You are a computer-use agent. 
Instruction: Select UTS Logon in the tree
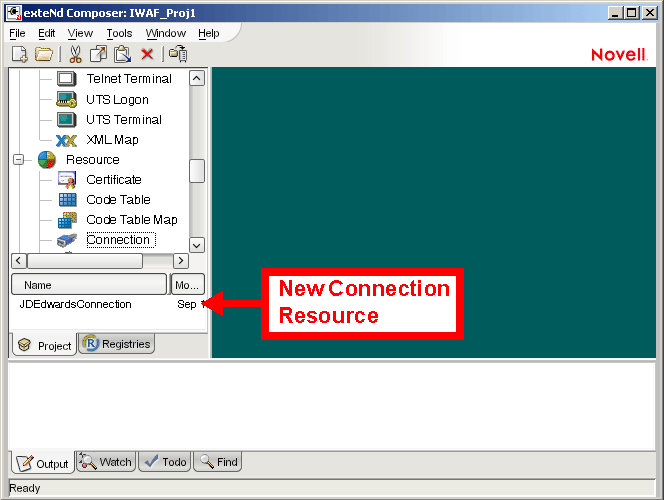(117, 99)
